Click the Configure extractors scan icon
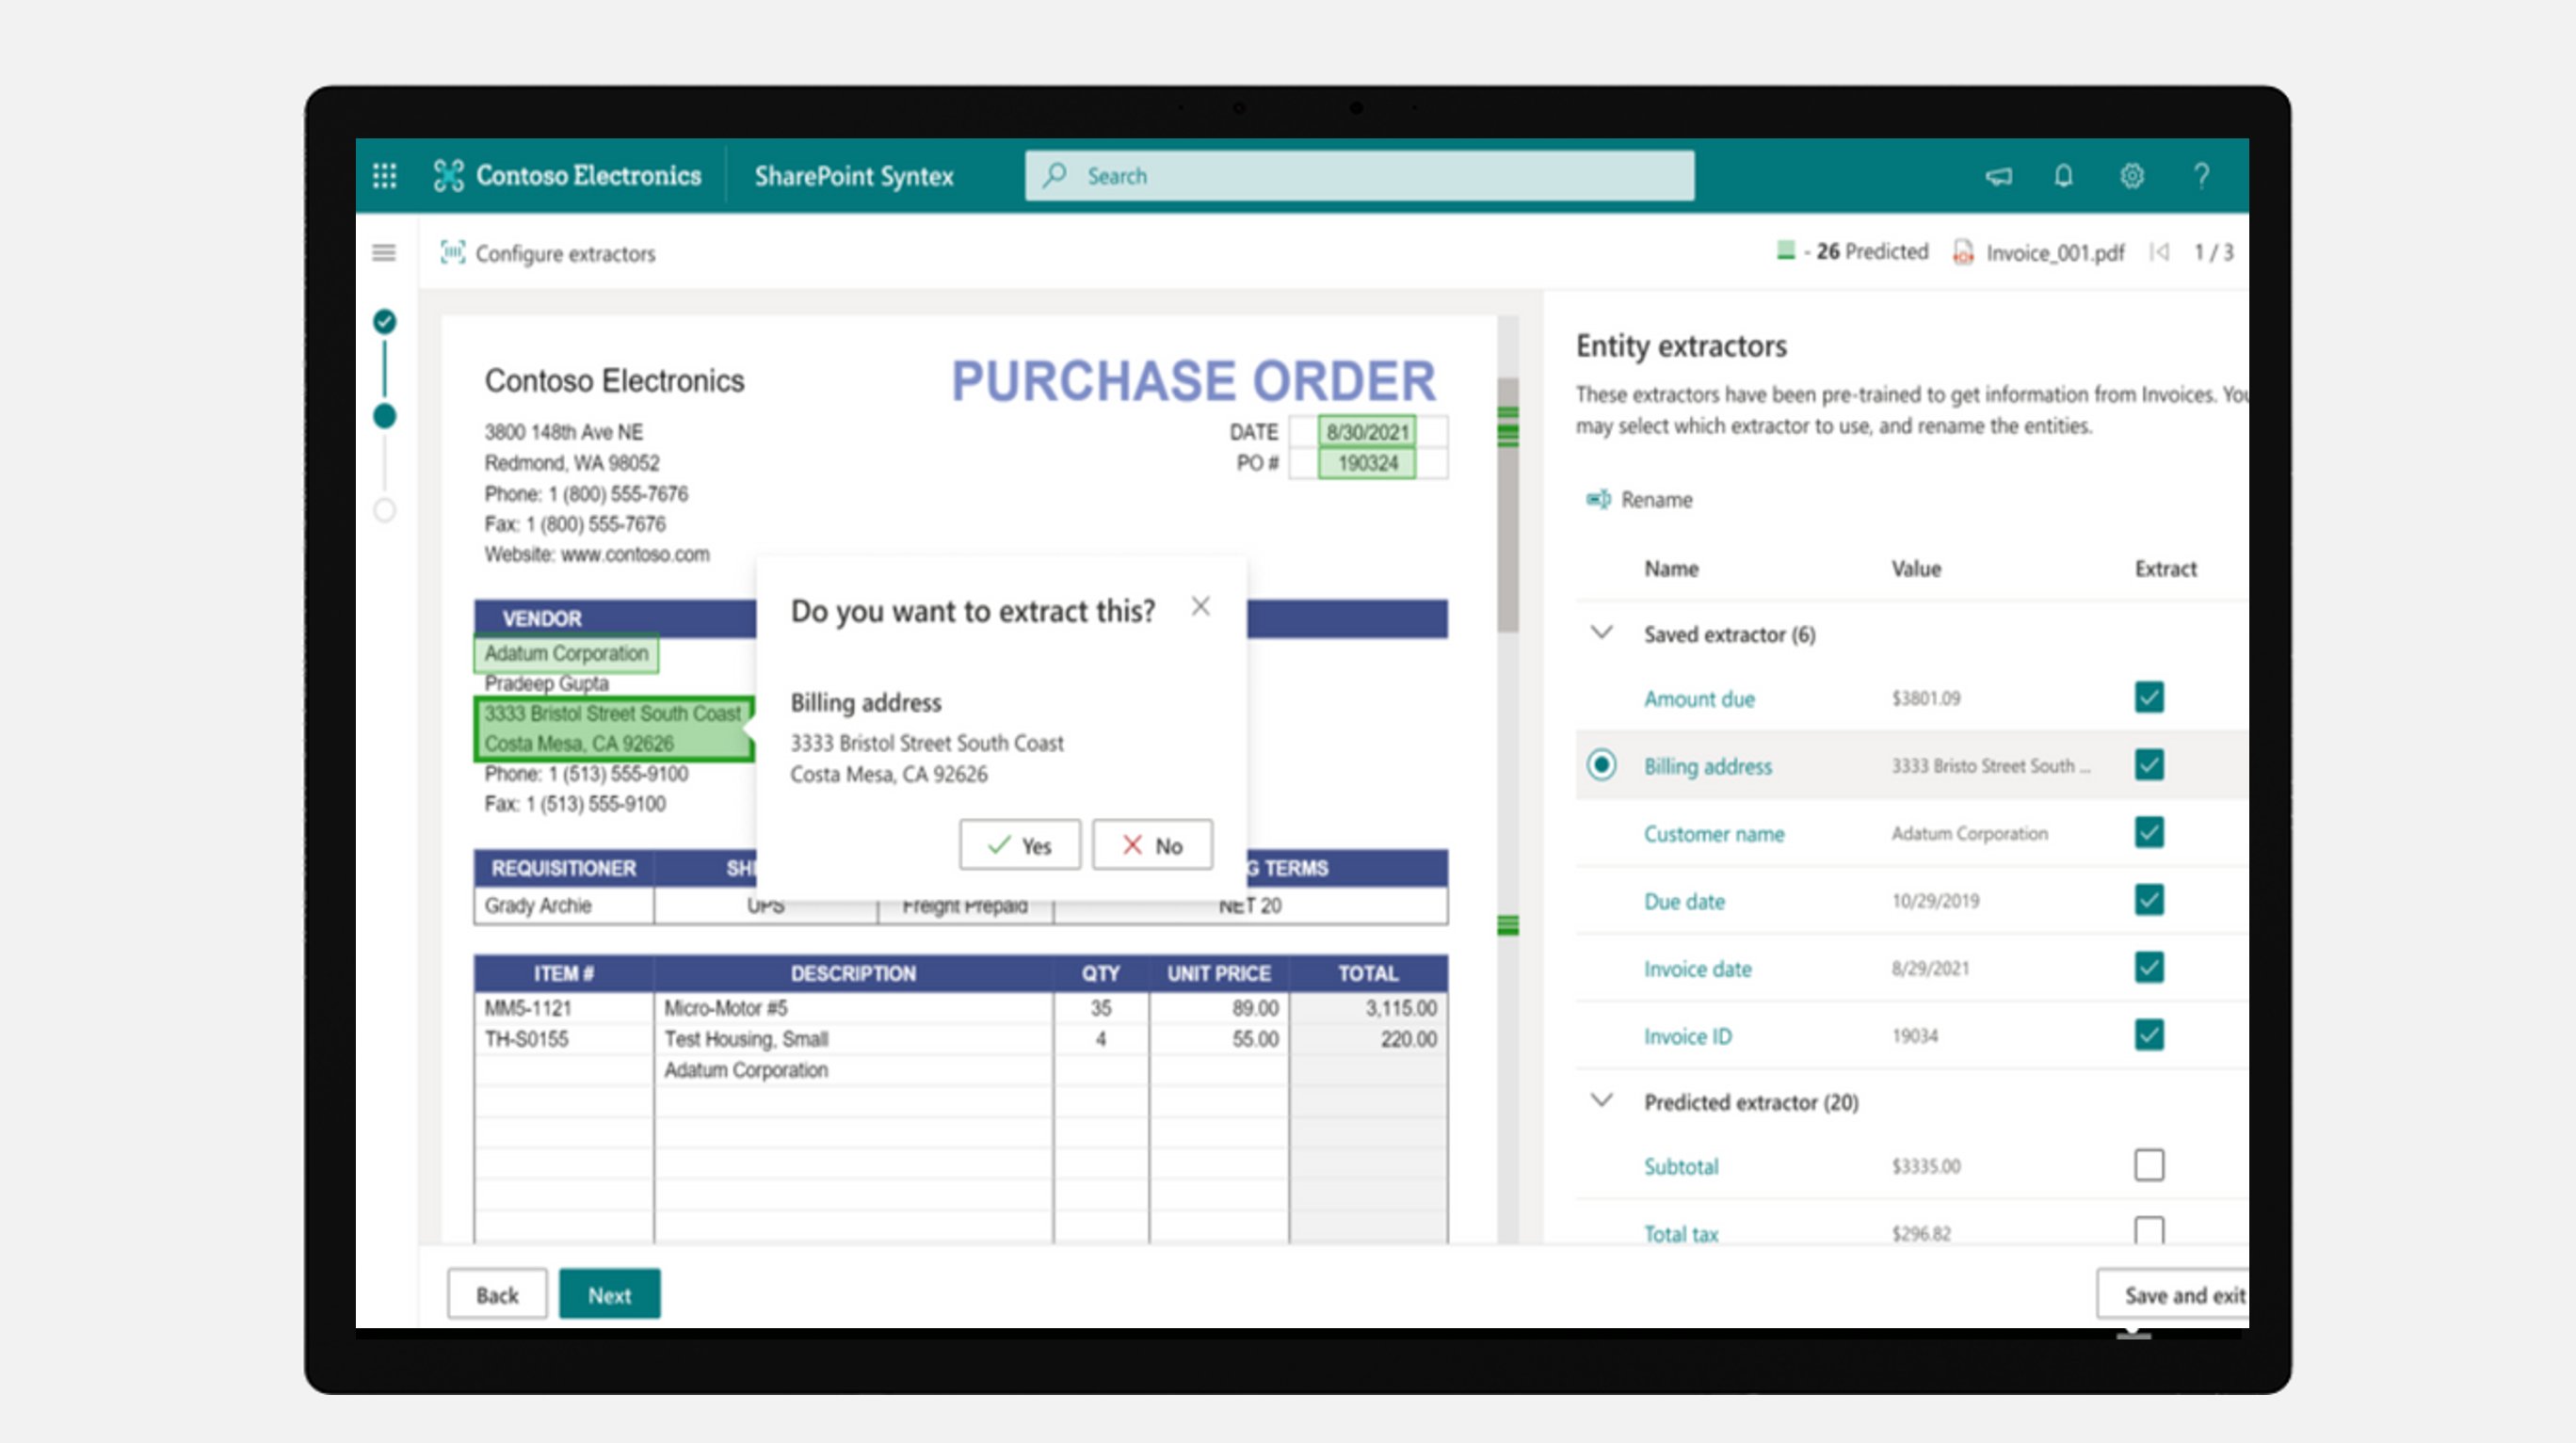Screen dimensions: 2576x1443 point(452,253)
